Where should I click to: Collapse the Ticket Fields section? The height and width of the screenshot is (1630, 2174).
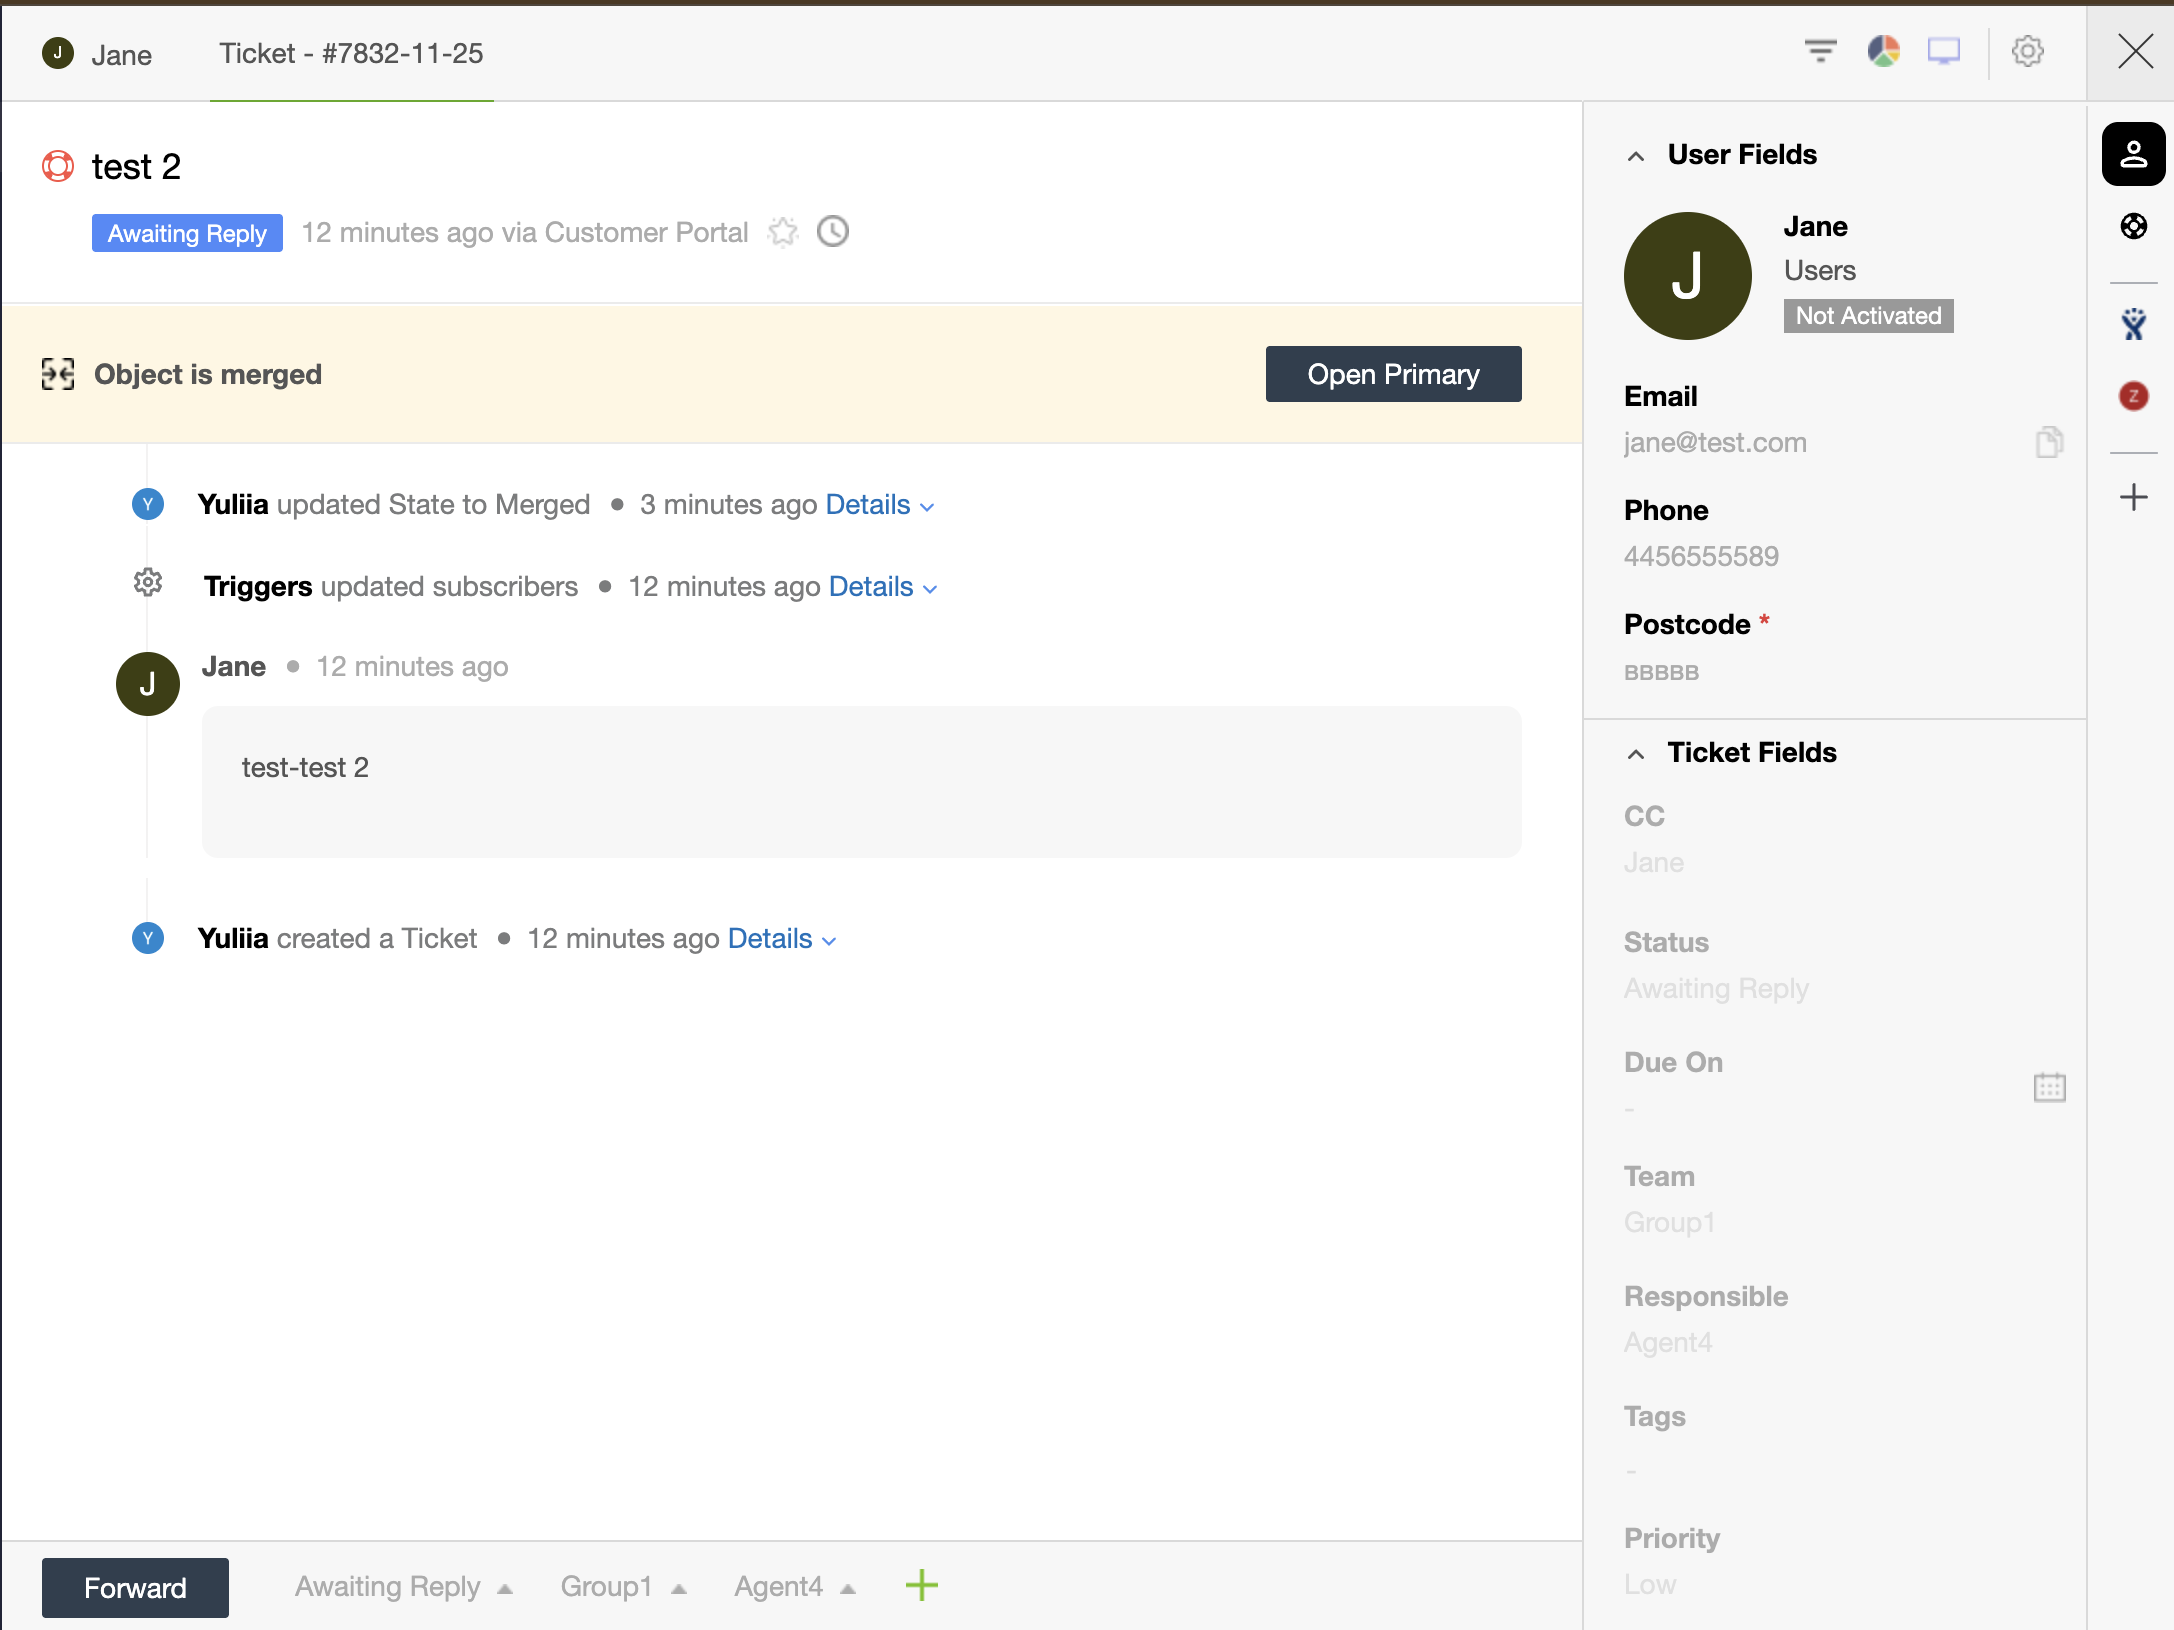tap(1636, 754)
